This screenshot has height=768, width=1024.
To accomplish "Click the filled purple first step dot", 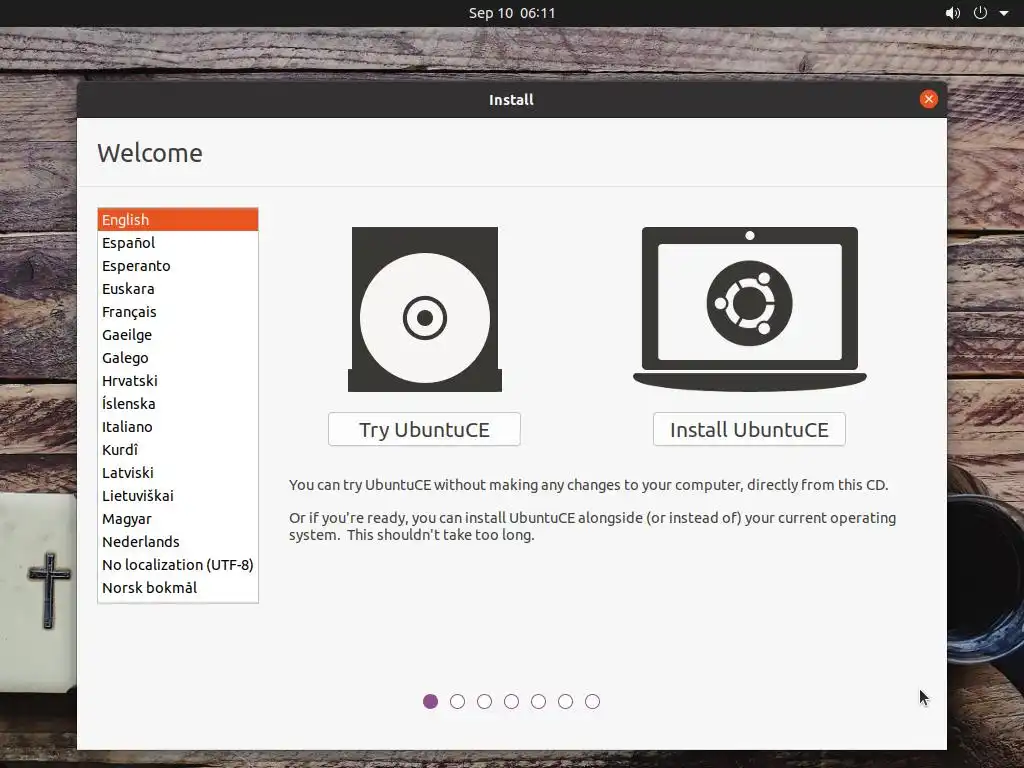I will click(430, 701).
